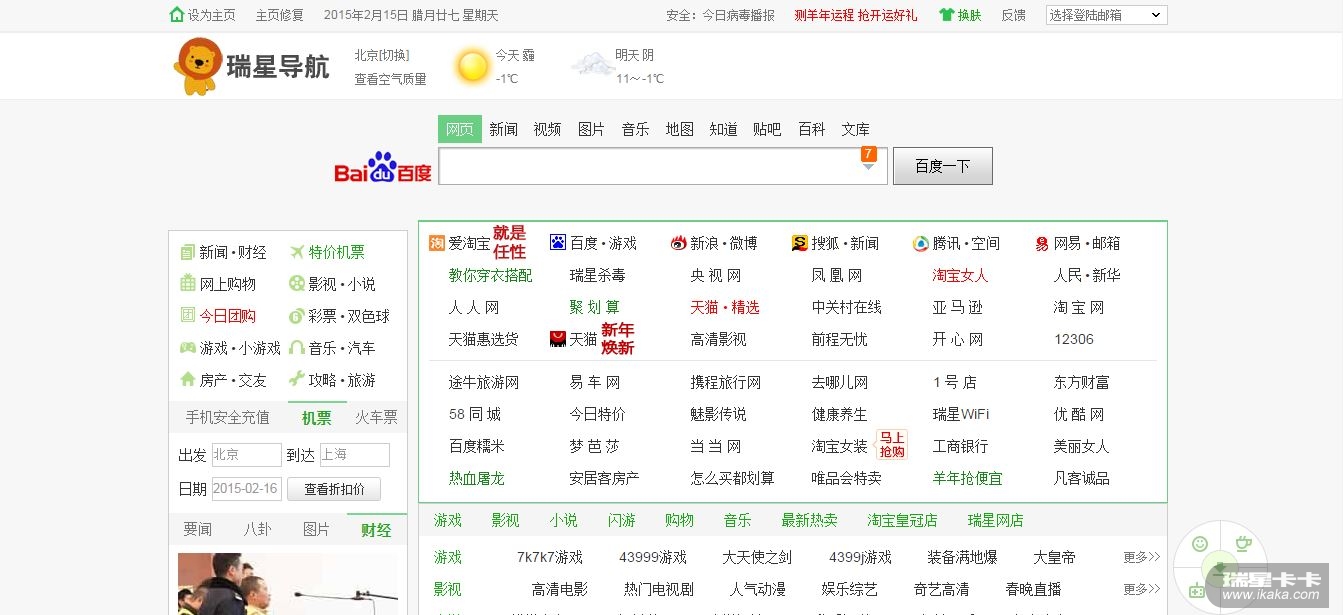1343x615 pixels.
Task: Open the 最新热卖 category tab
Action: [x=809, y=520]
